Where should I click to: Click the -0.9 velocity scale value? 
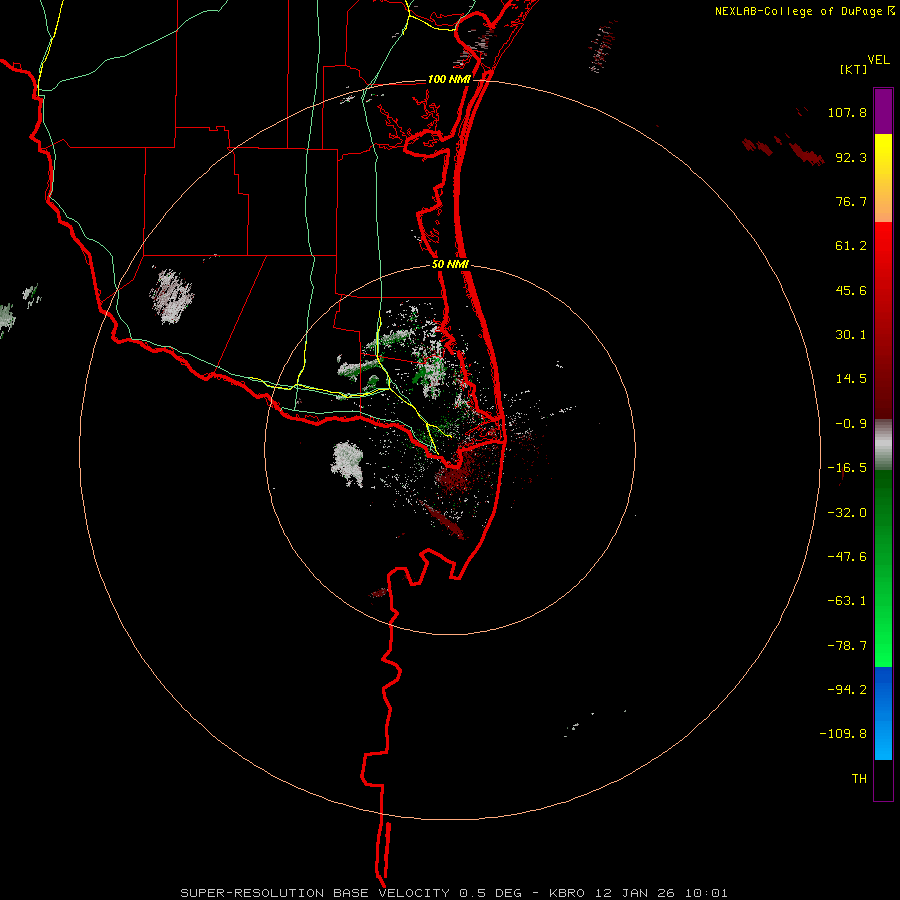click(851, 424)
